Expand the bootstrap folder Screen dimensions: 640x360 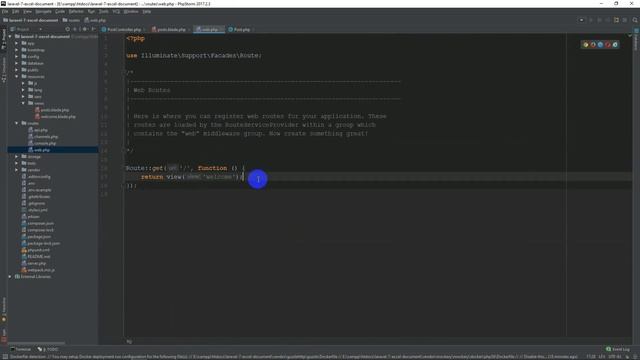click(x=17, y=50)
